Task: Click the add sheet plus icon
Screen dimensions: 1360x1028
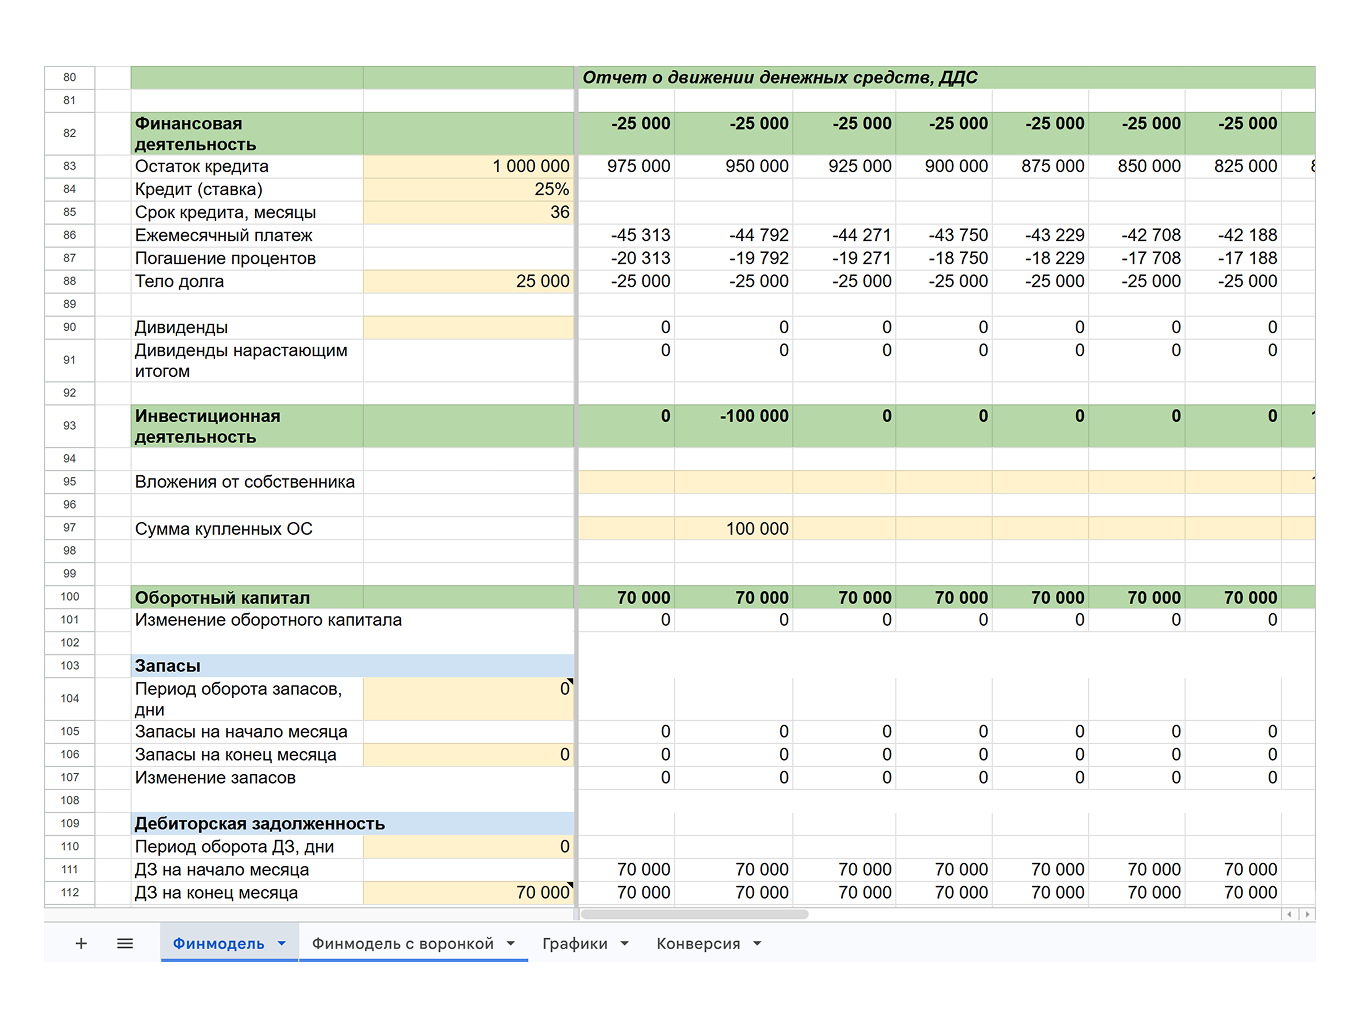Action: (x=81, y=943)
